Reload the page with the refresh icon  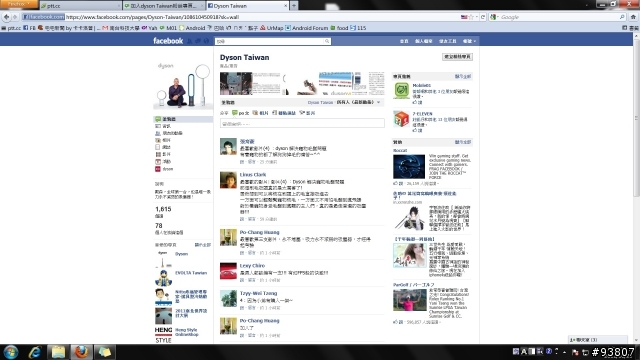pos(483,17)
